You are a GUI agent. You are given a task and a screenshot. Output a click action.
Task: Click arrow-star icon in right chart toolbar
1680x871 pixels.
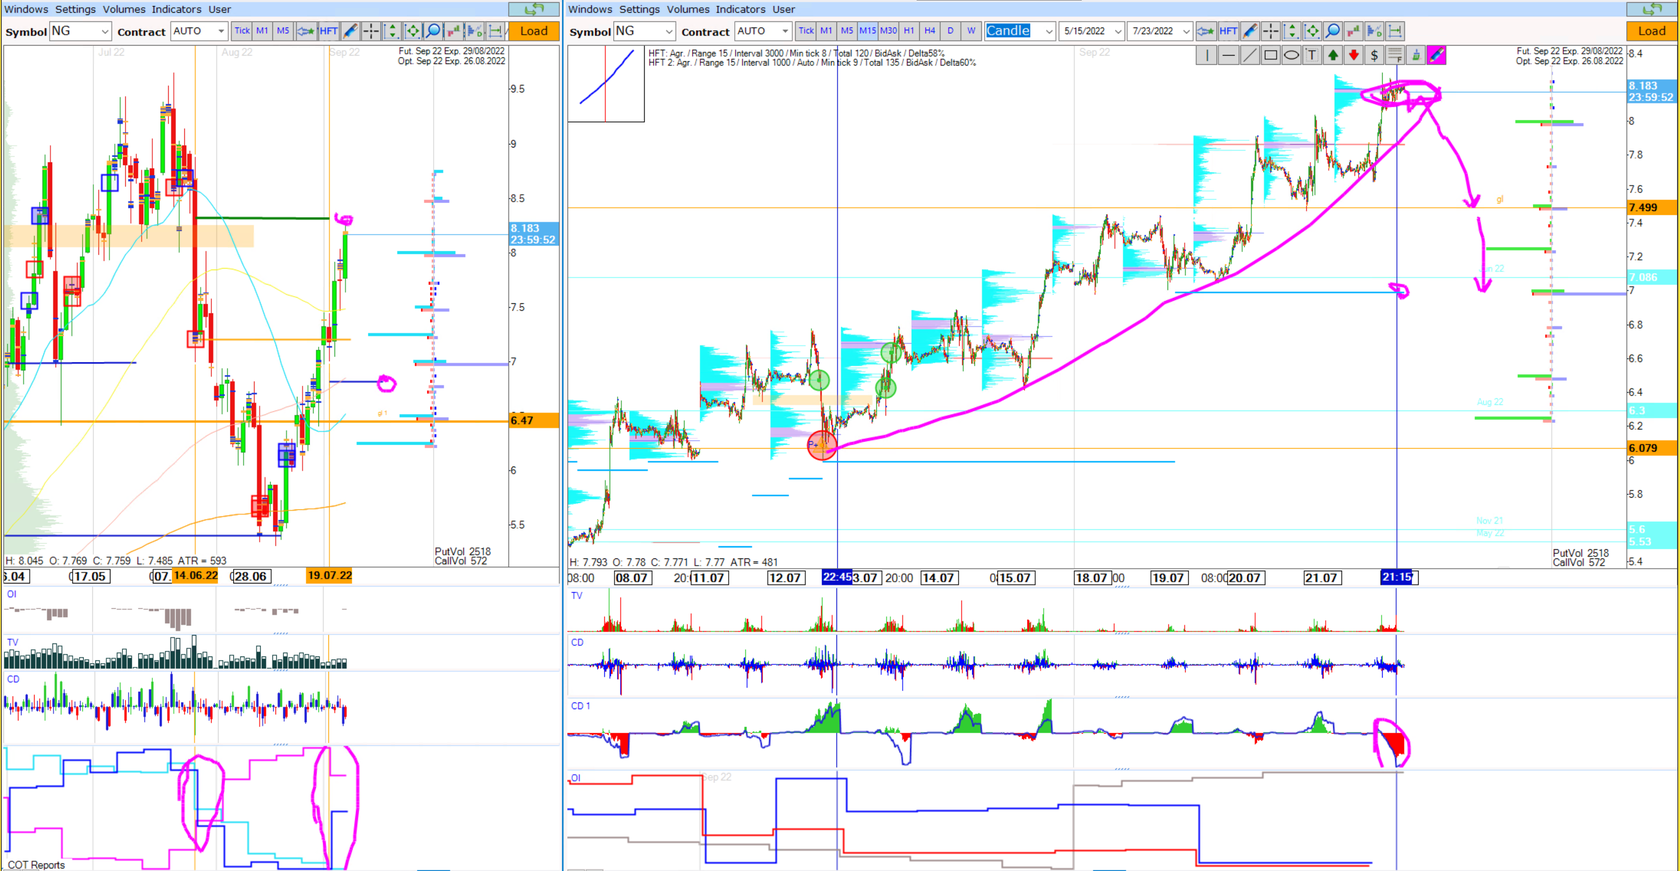pyautogui.click(x=1206, y=31)
